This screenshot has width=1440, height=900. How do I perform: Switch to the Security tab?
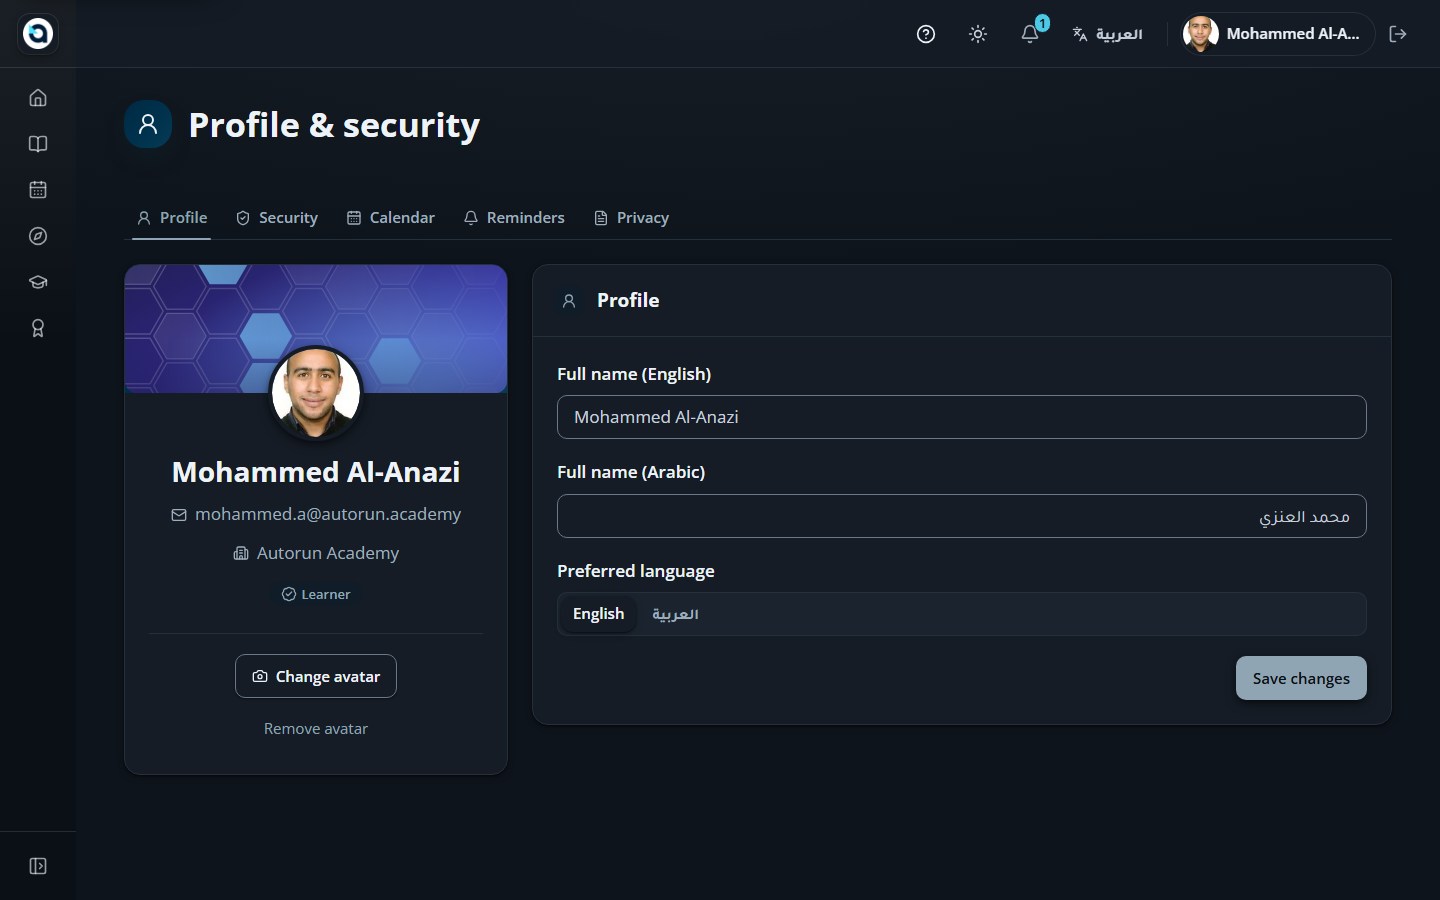click(x=277, y=218)
